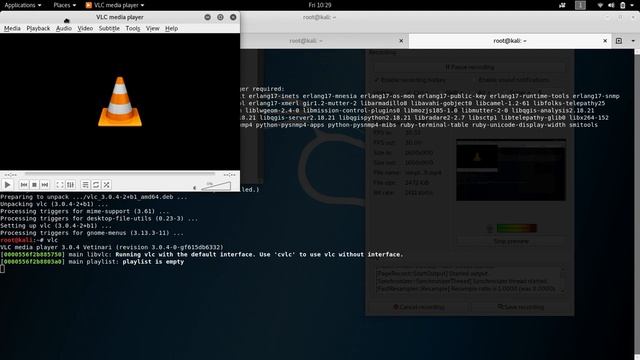Mute audio with VLC speaker icon
Viewport: 640px width, 360px height.
click(x=195, y=188)
